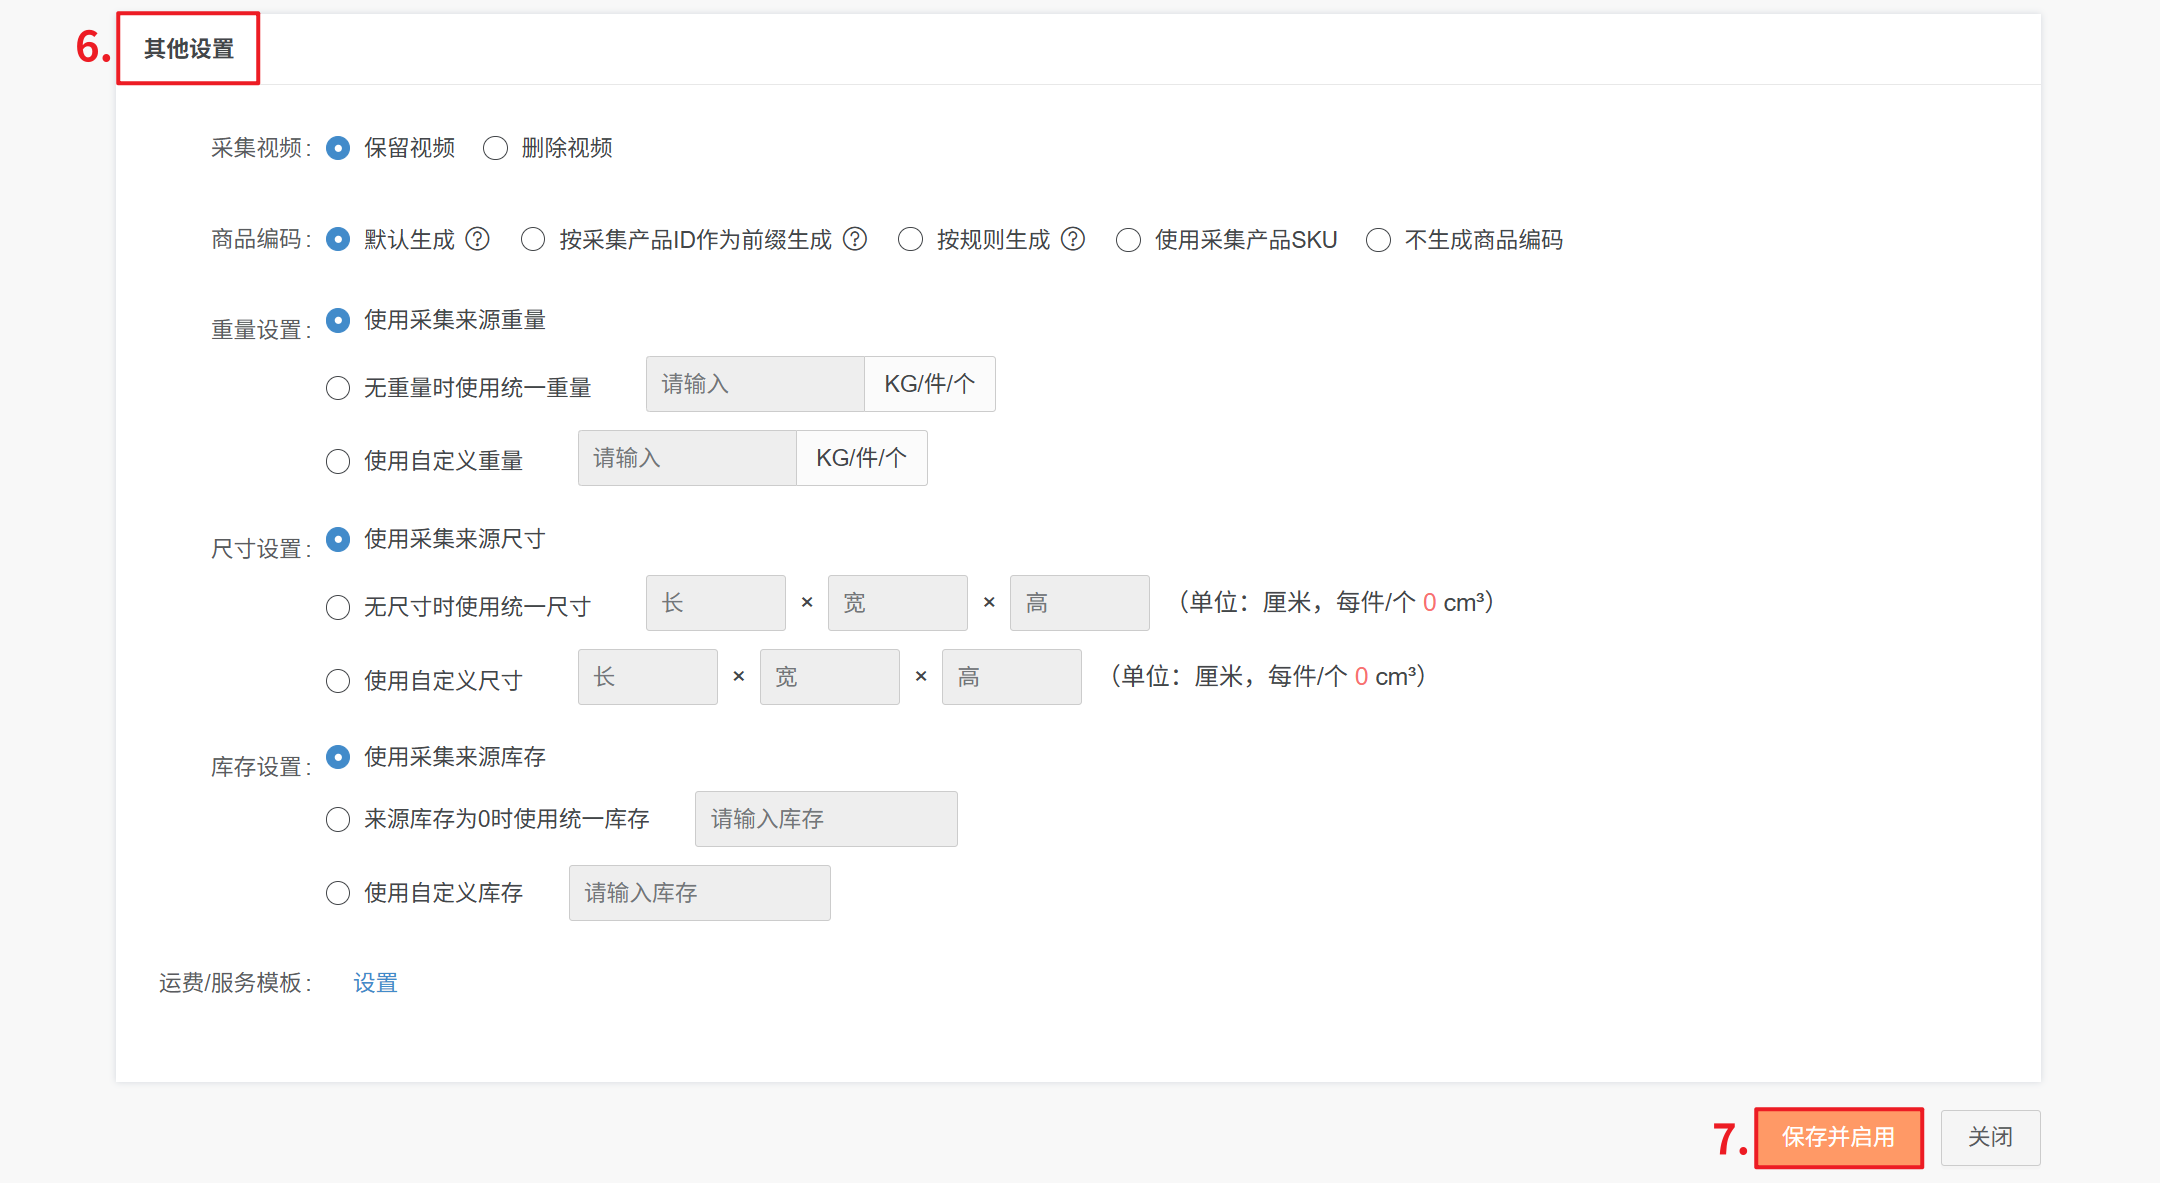Open the 其他设置 tab
The height and width of the screenshot is (1183, 2160).
(x=189, y=49)
